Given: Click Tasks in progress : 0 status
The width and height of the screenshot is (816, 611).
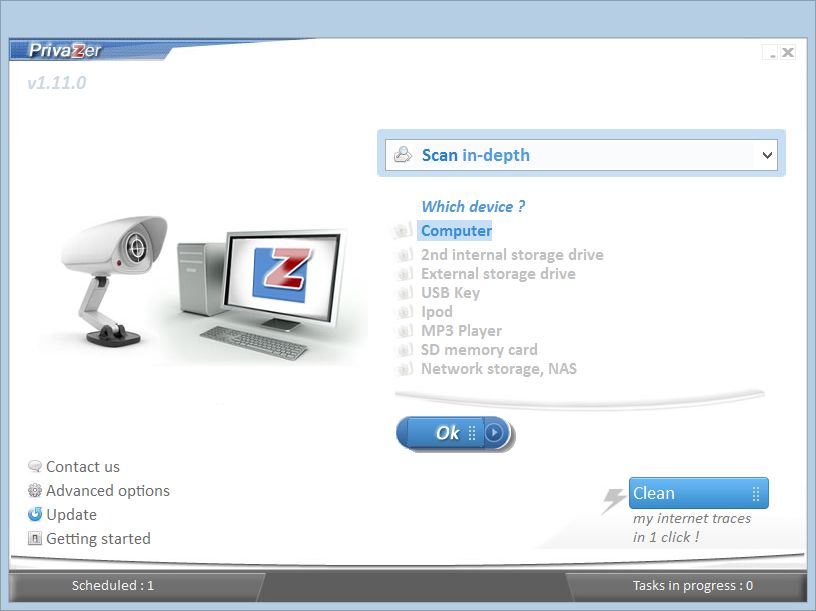Looking at the screenshot, I should (x=693, y=585).
